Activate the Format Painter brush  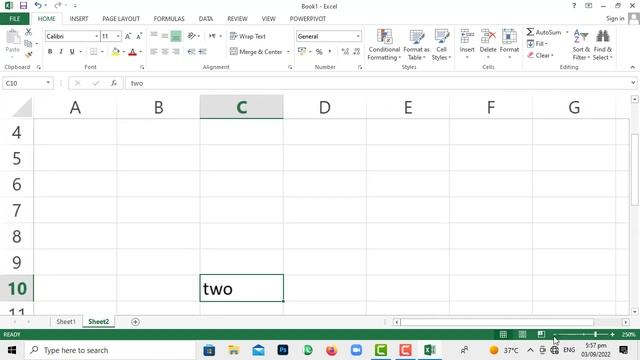[28, 54]
